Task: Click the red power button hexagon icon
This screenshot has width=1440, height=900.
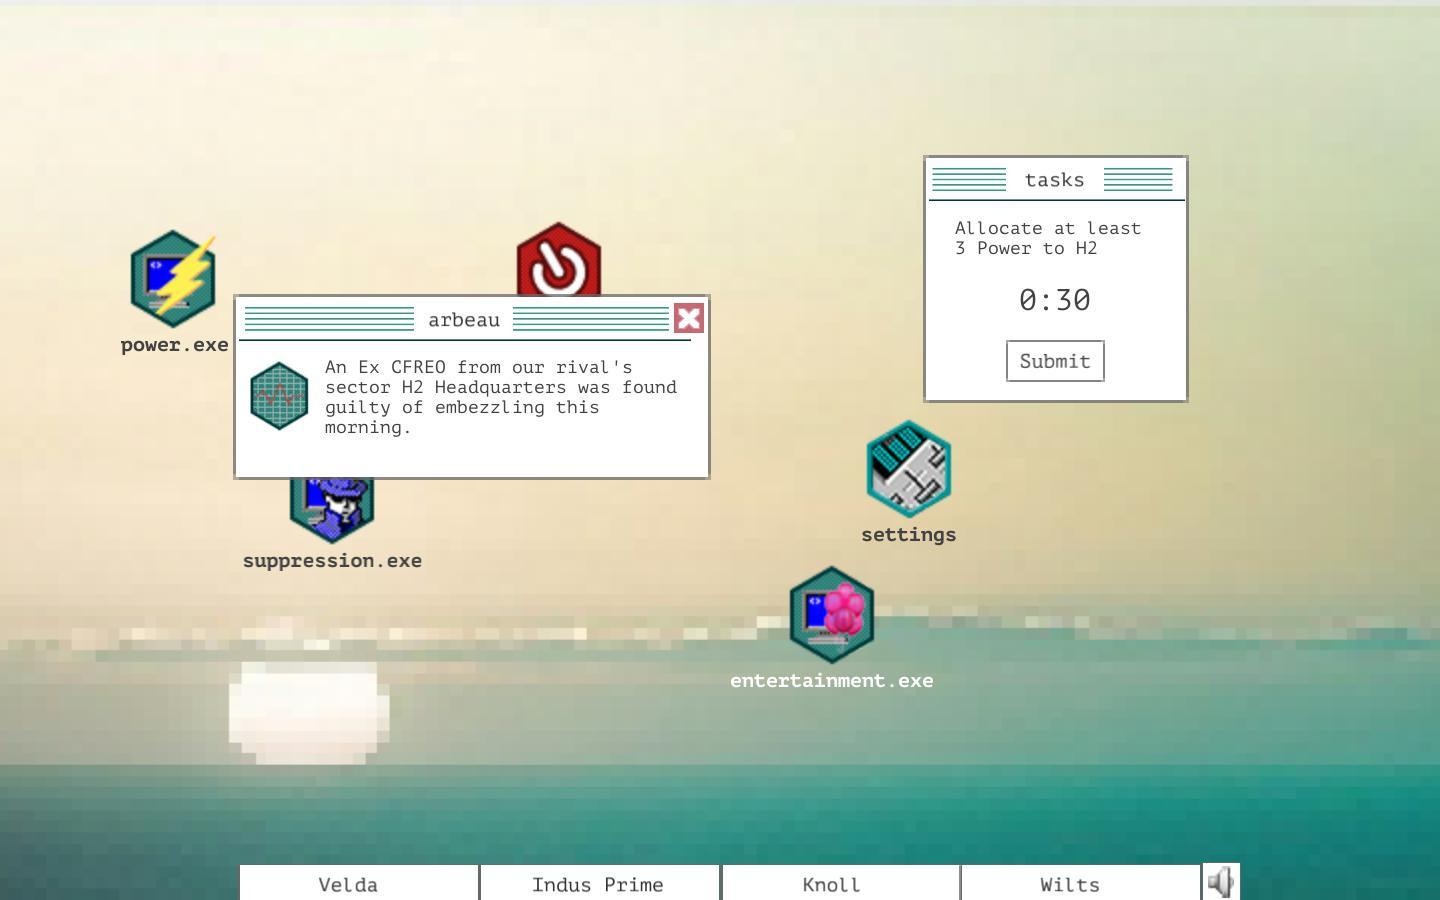Action: pos(559,259)
